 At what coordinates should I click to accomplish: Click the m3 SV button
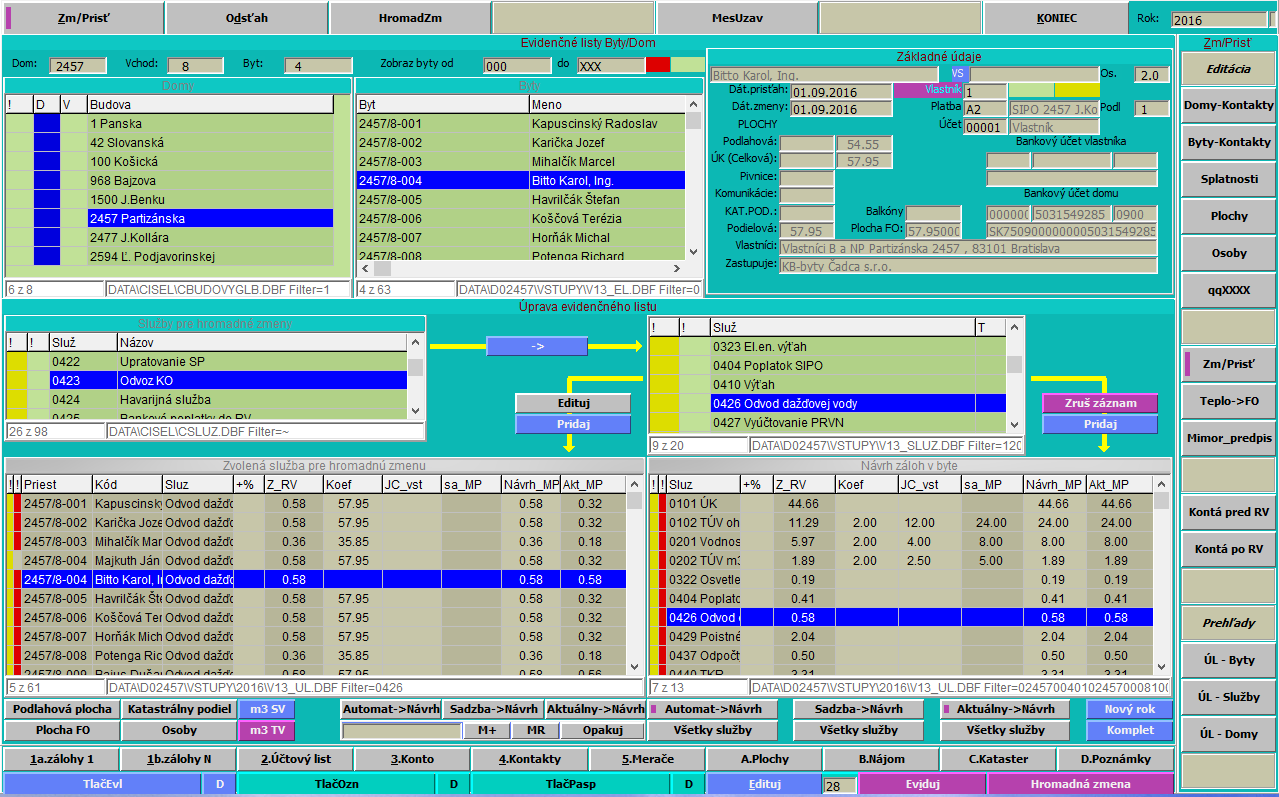(x=266, y=709)
